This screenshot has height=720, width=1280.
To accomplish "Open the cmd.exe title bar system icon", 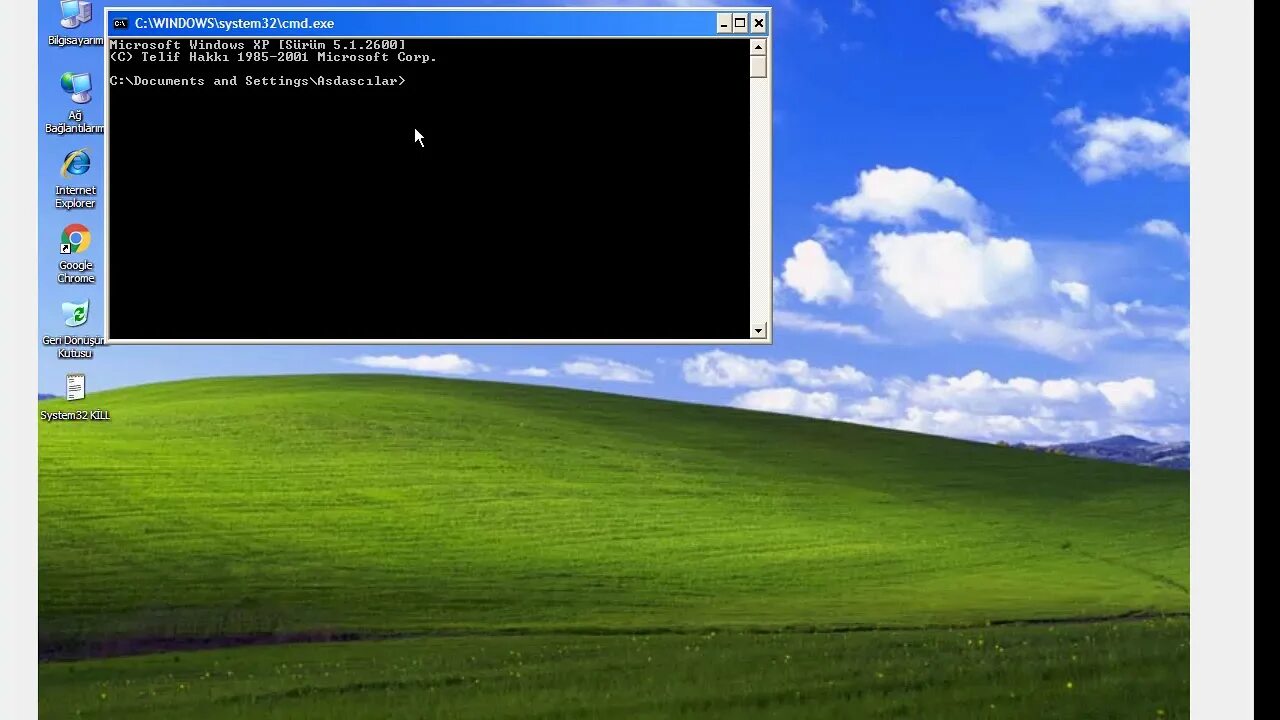I will coord(120,24).
